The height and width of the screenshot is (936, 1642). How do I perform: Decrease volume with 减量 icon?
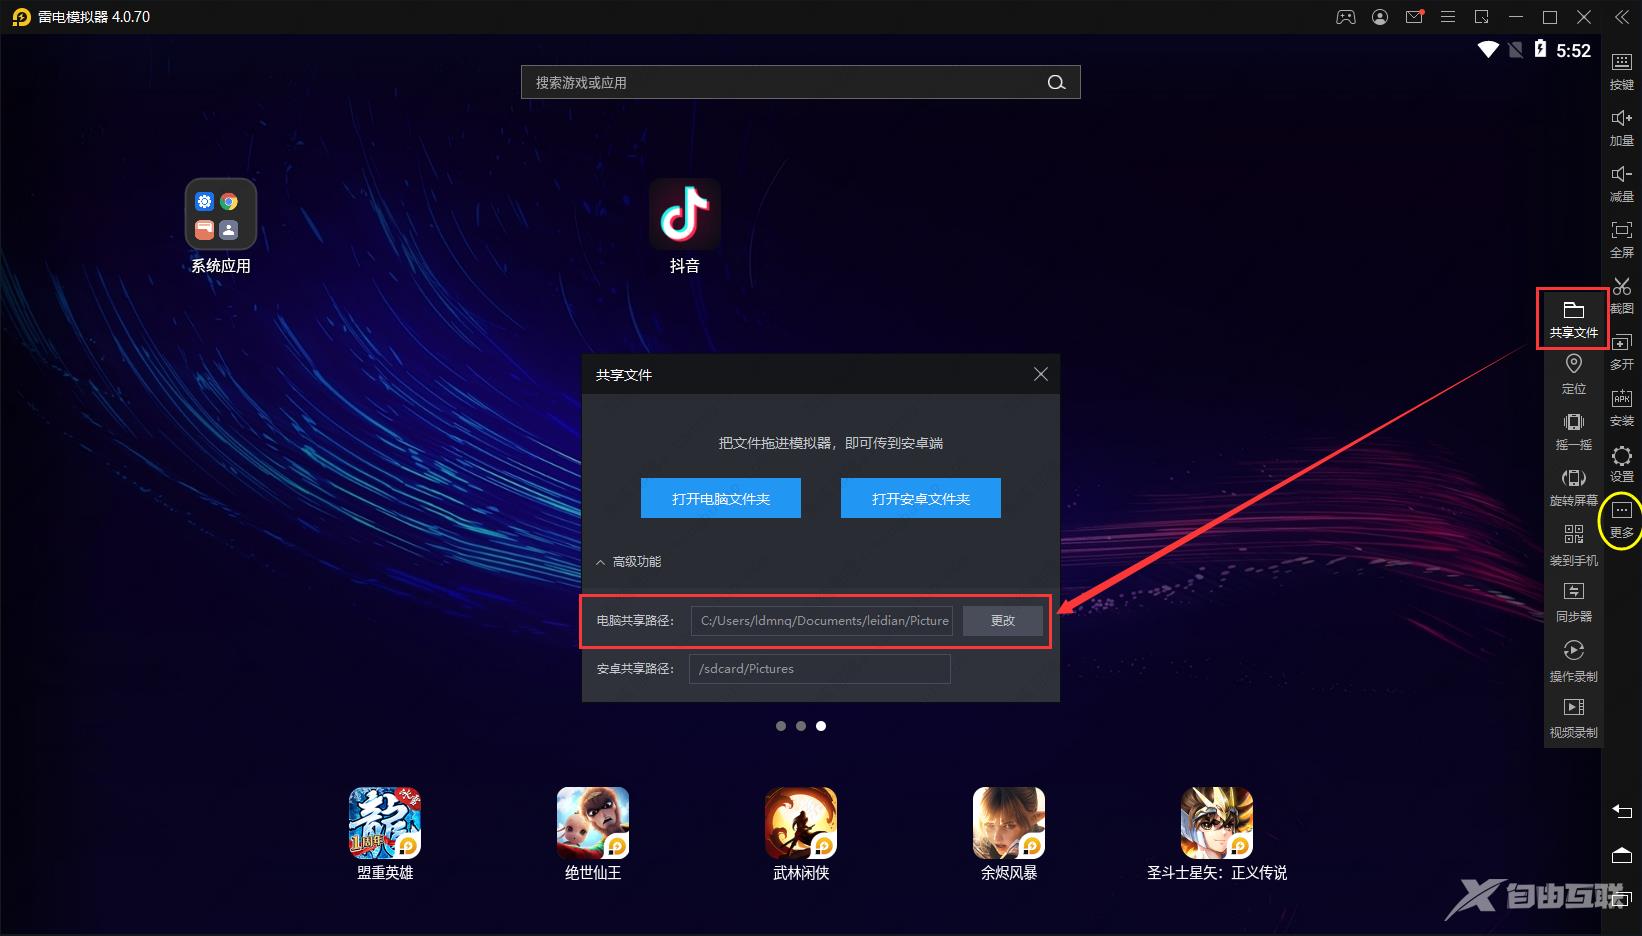point(1621,183)
